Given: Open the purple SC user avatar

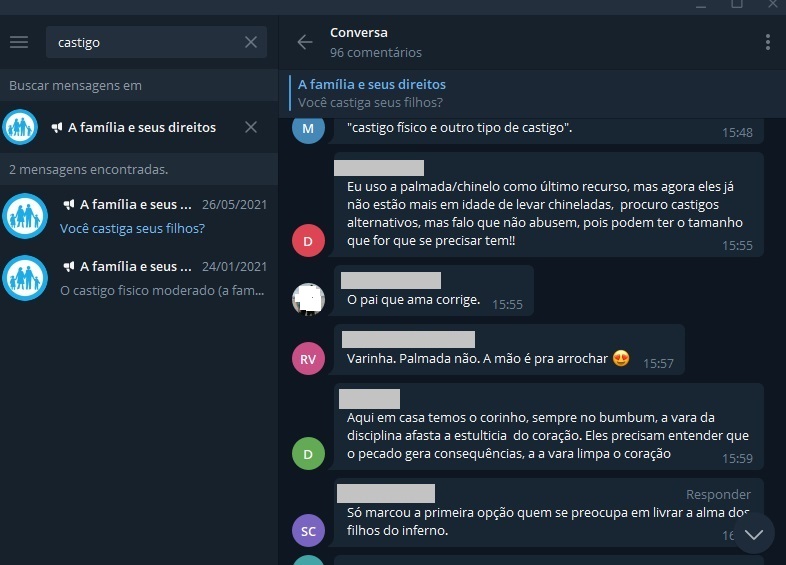Looking at the screenshot, I should [x=308, y=530].
